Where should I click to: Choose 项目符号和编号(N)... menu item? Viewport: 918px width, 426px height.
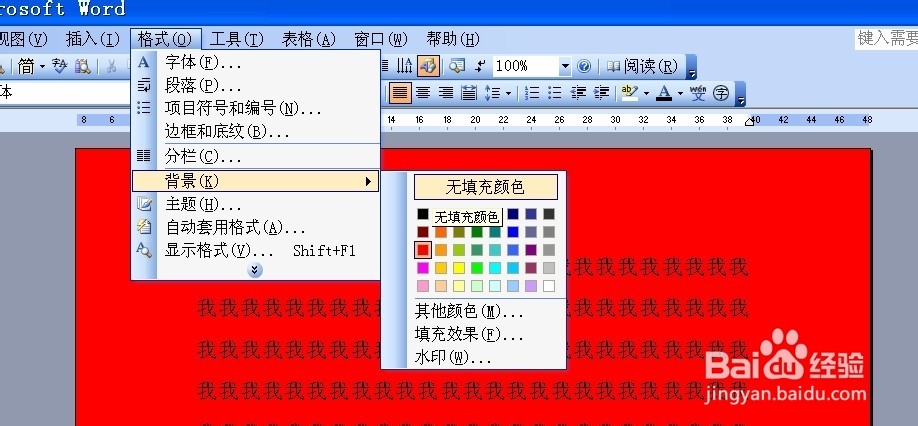pyautogui.click(x=255, y=108)
